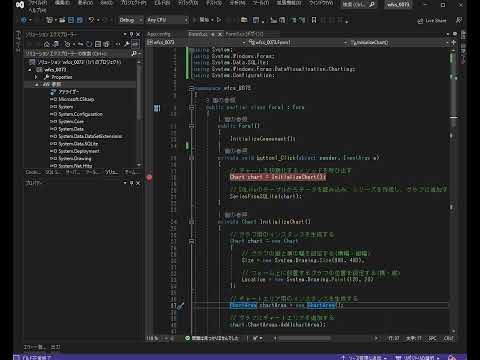Click the Save All toolbar icon
The height and width of the screenshot is (360, 480).
pos(79,20)
